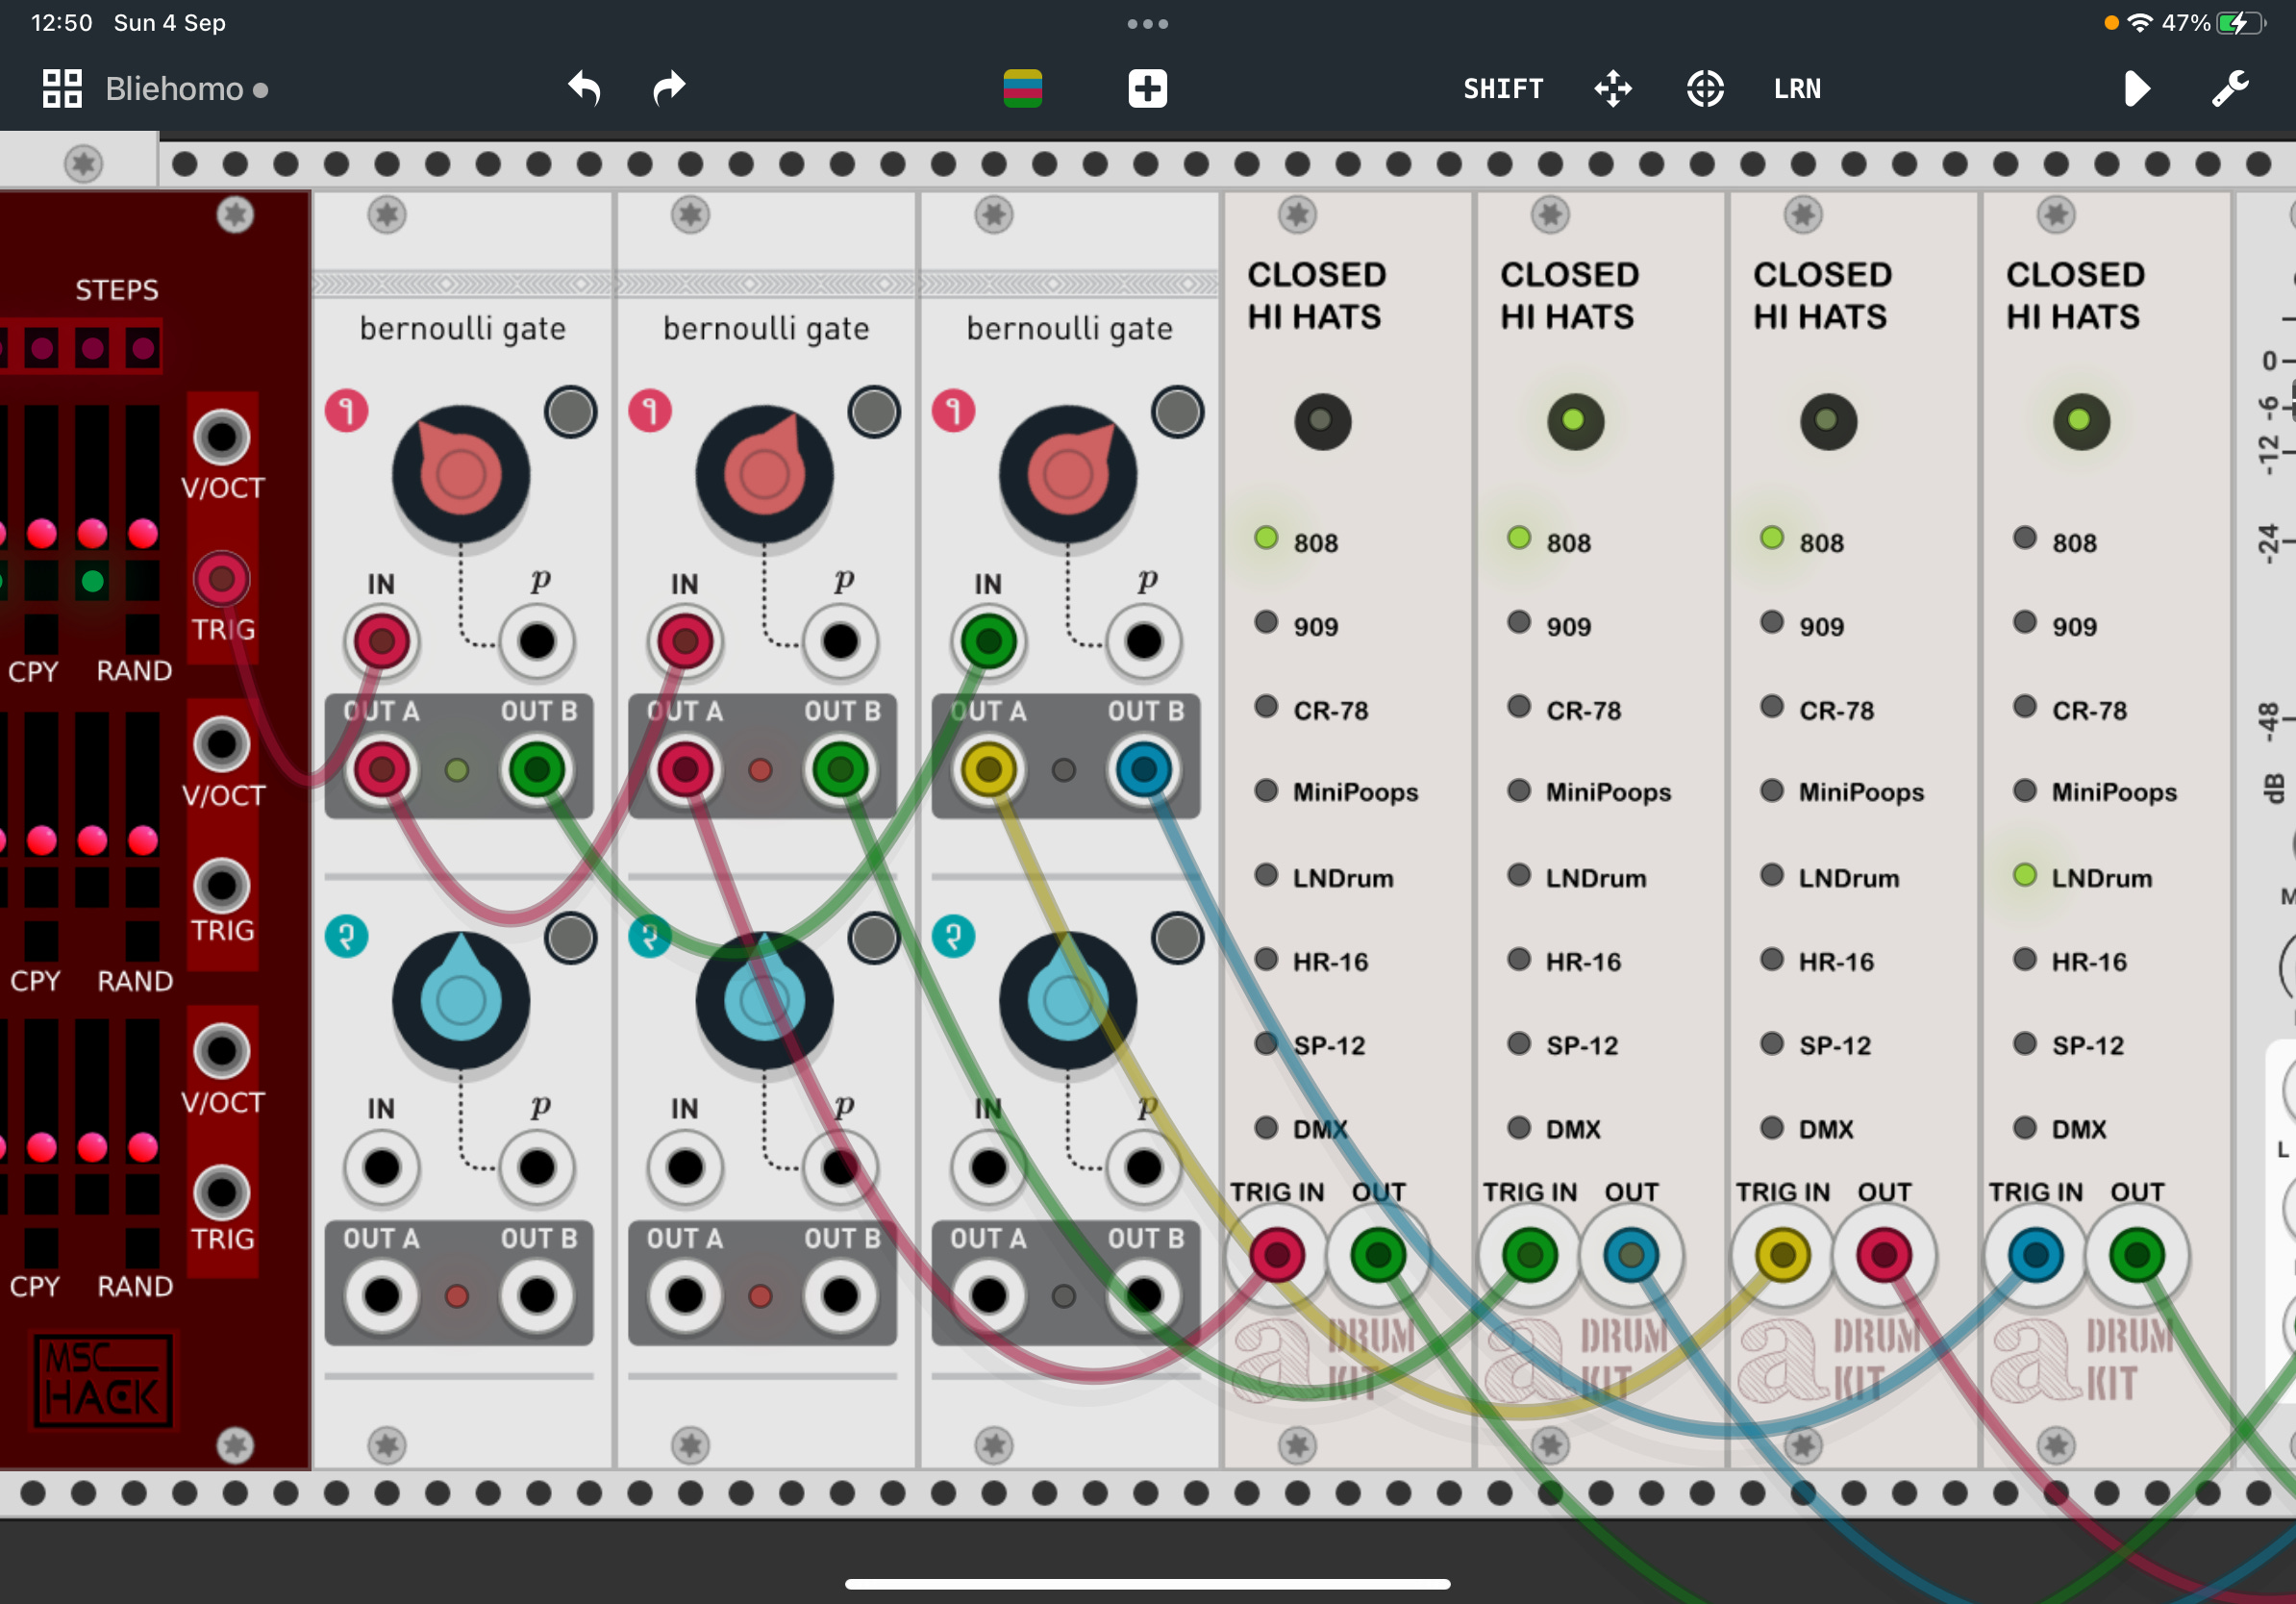Open the patch browser grid icon

[x=62, y=88]
